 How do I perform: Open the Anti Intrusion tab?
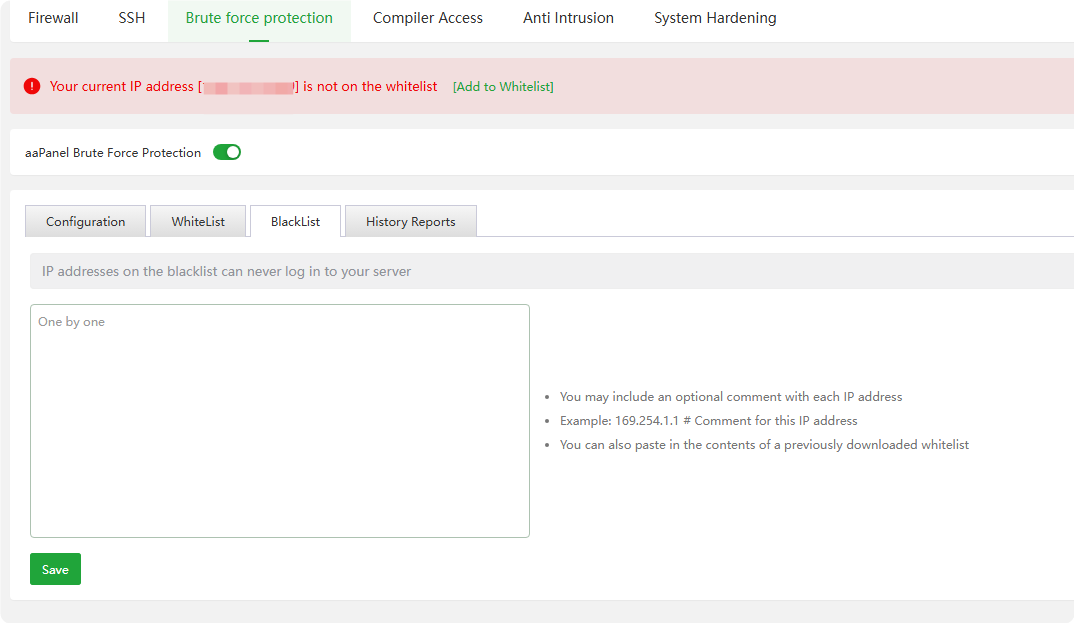[x=568, y=18]
